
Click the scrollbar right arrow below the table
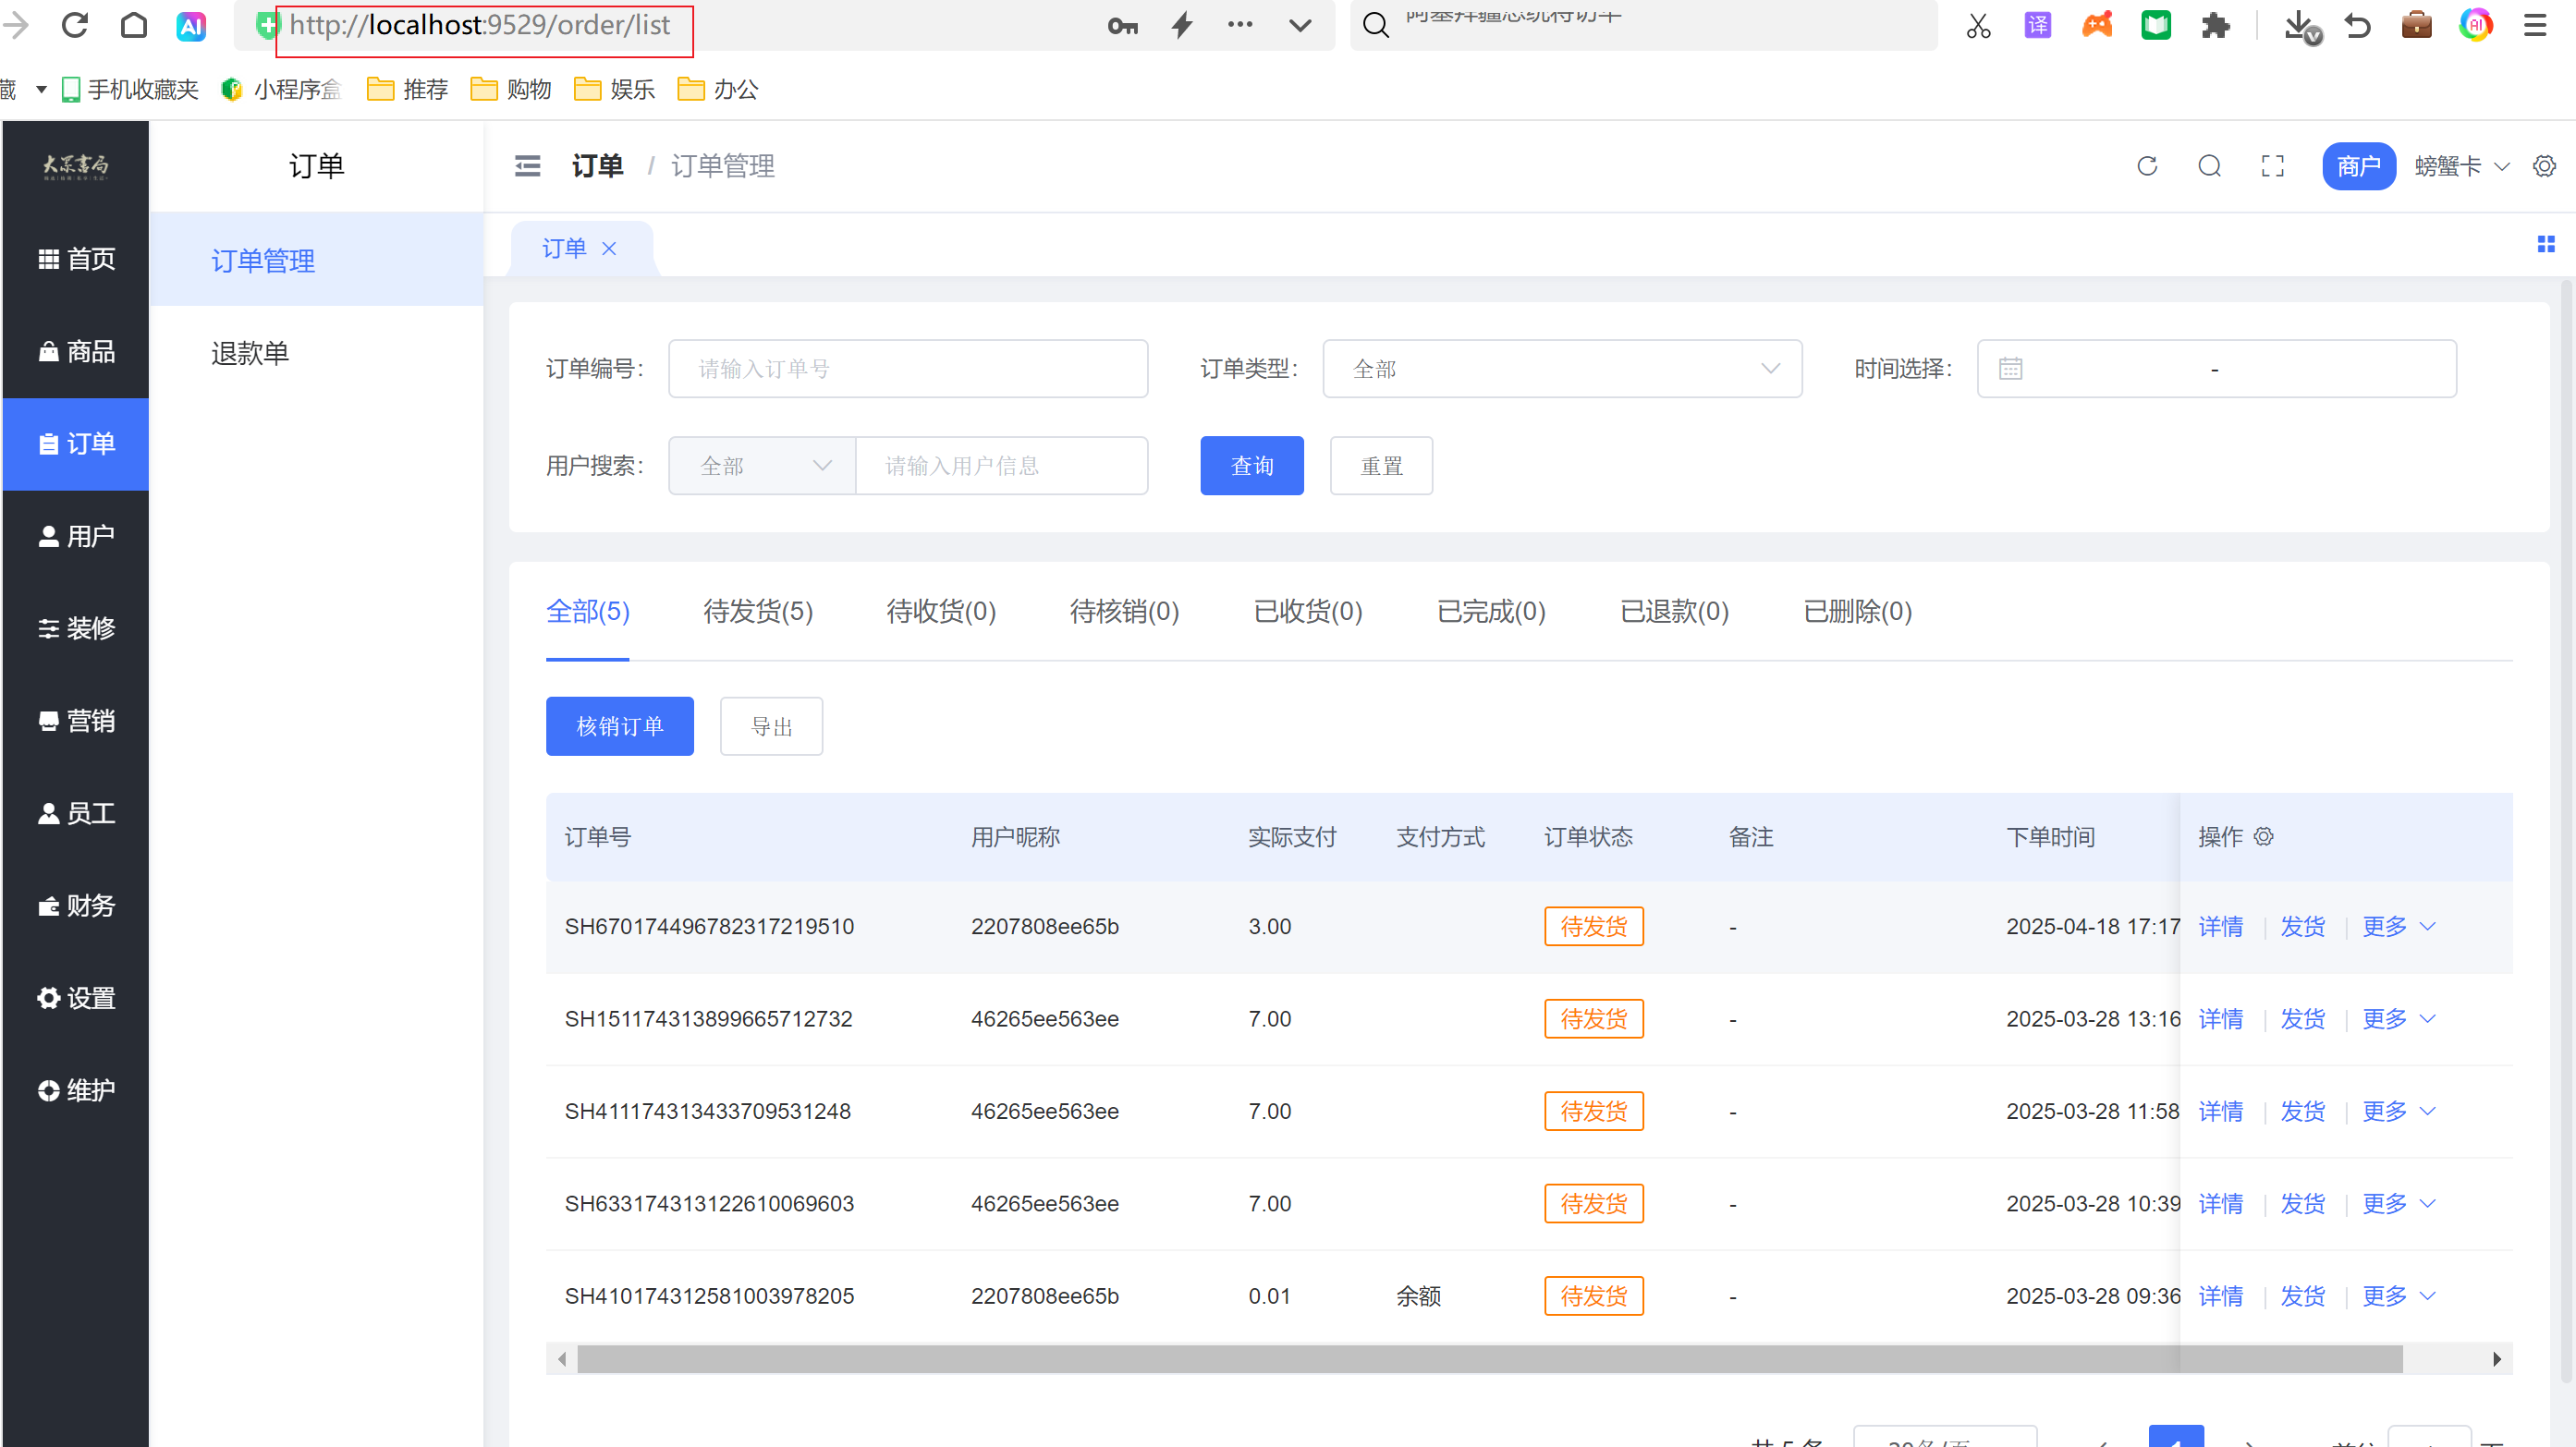pyautogui.click(x=2496, y=1359)
